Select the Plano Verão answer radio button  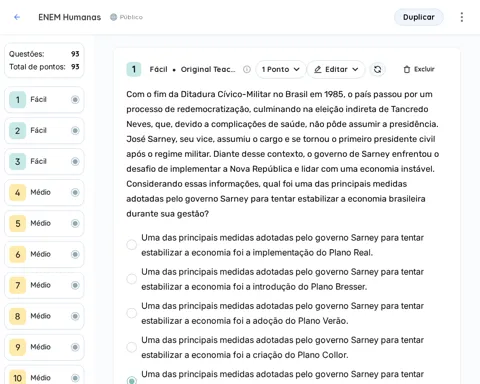tap(132, 313)
